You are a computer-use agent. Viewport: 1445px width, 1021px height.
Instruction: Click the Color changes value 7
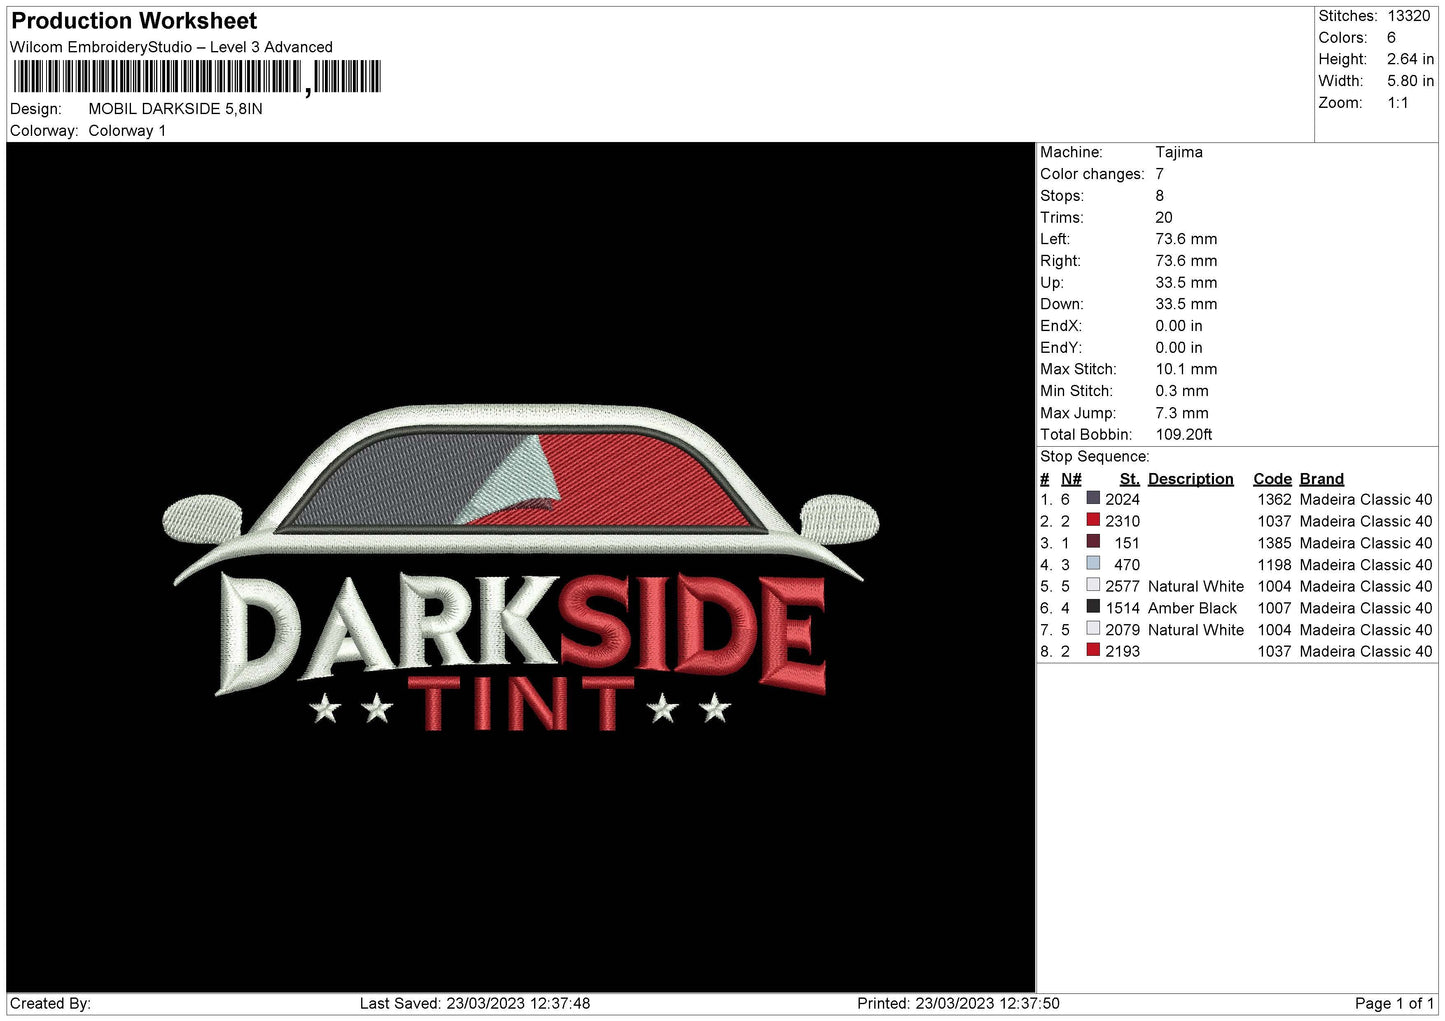1160,174
